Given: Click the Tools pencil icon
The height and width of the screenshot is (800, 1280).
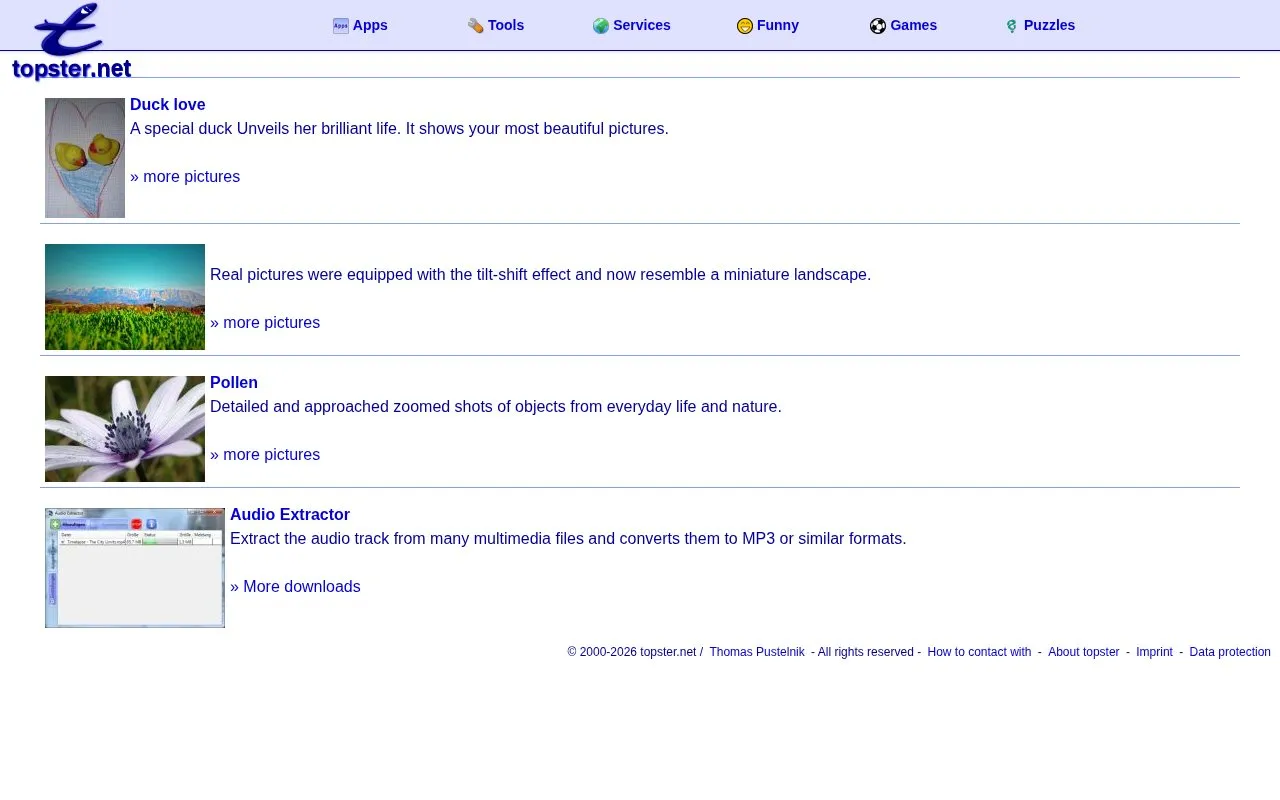Looking at the screenshot, I should (476, 26).
